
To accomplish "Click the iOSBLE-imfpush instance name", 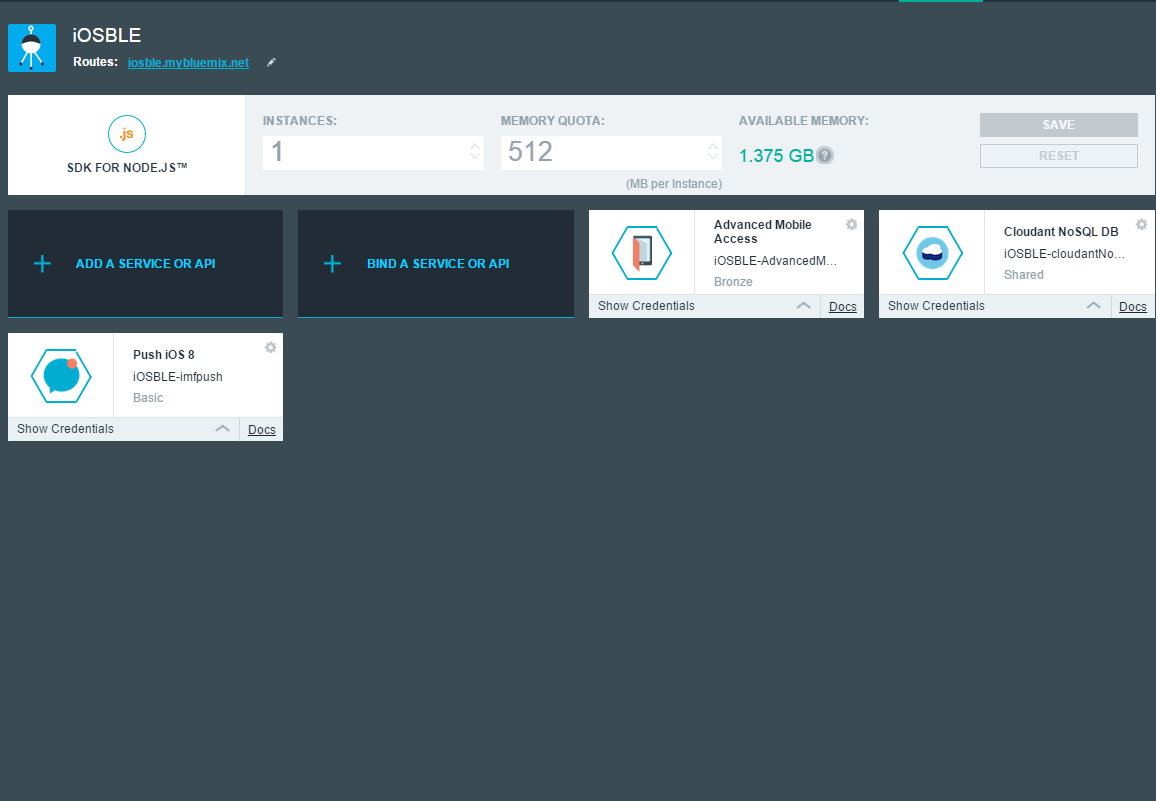I will (x=178, y=377).
